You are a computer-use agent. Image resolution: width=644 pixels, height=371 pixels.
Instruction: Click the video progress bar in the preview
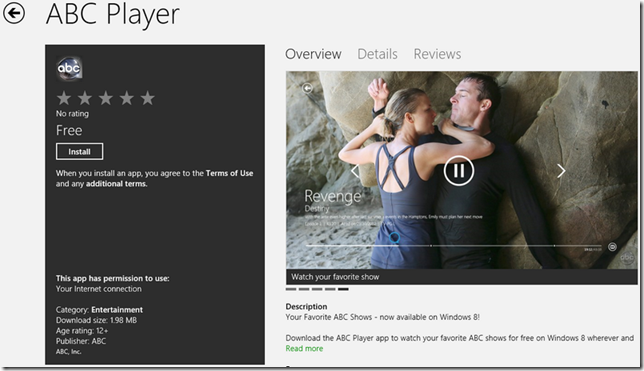pos(453,246)
